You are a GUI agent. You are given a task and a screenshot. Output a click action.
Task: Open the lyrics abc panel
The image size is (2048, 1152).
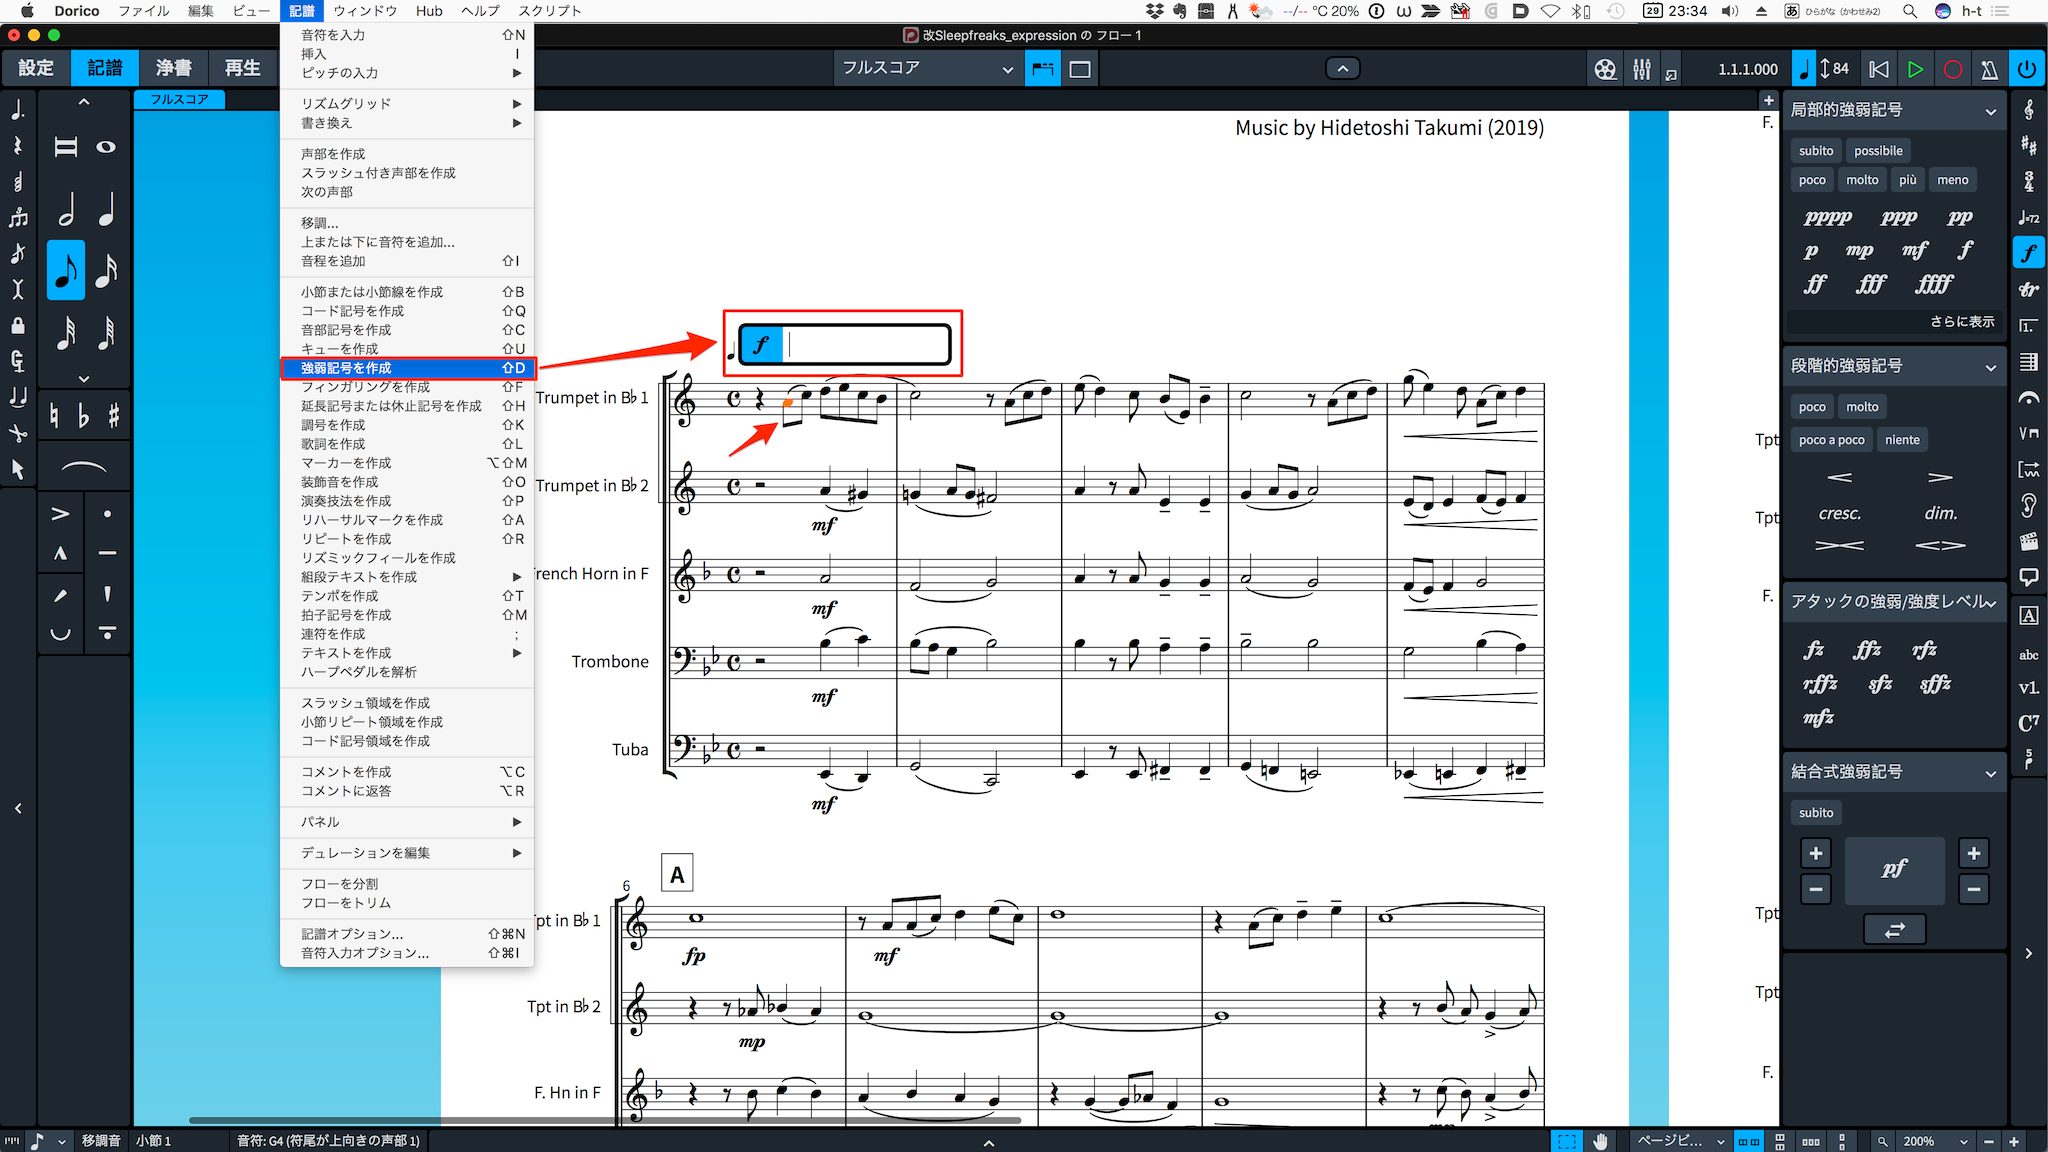[x=2028, y=655]
